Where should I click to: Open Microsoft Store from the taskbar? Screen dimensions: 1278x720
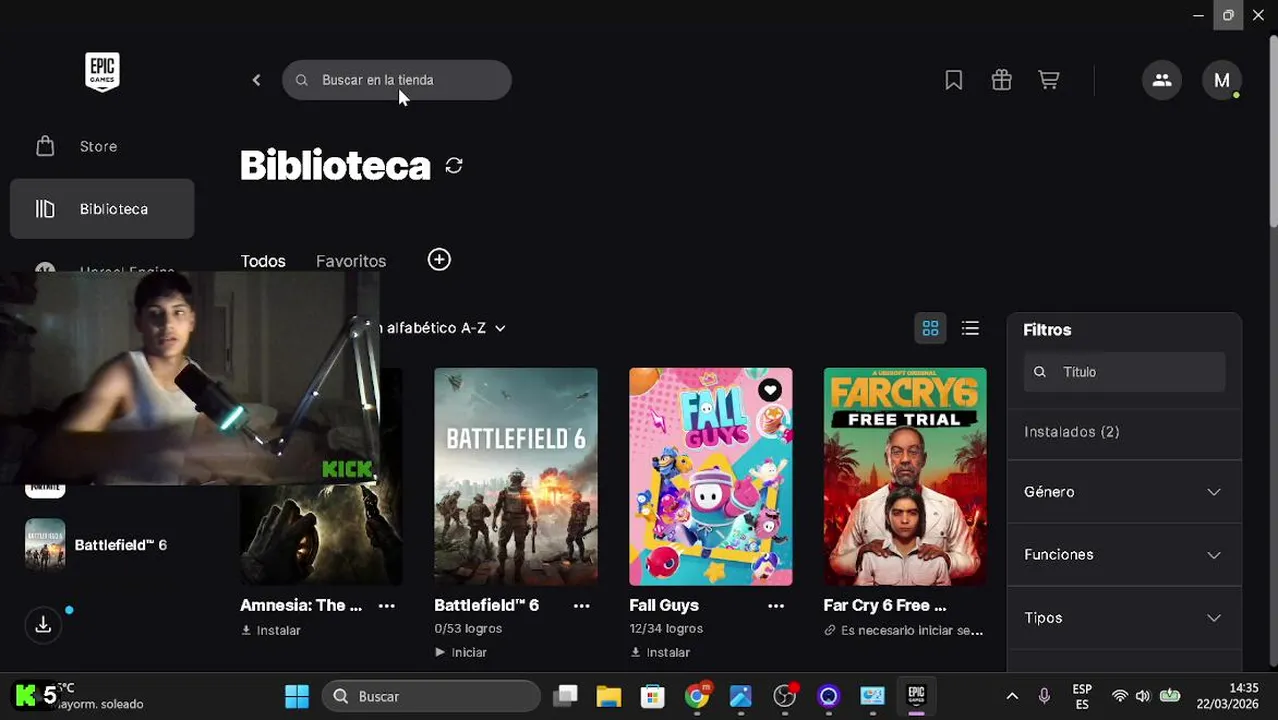(x=653, y=696)
